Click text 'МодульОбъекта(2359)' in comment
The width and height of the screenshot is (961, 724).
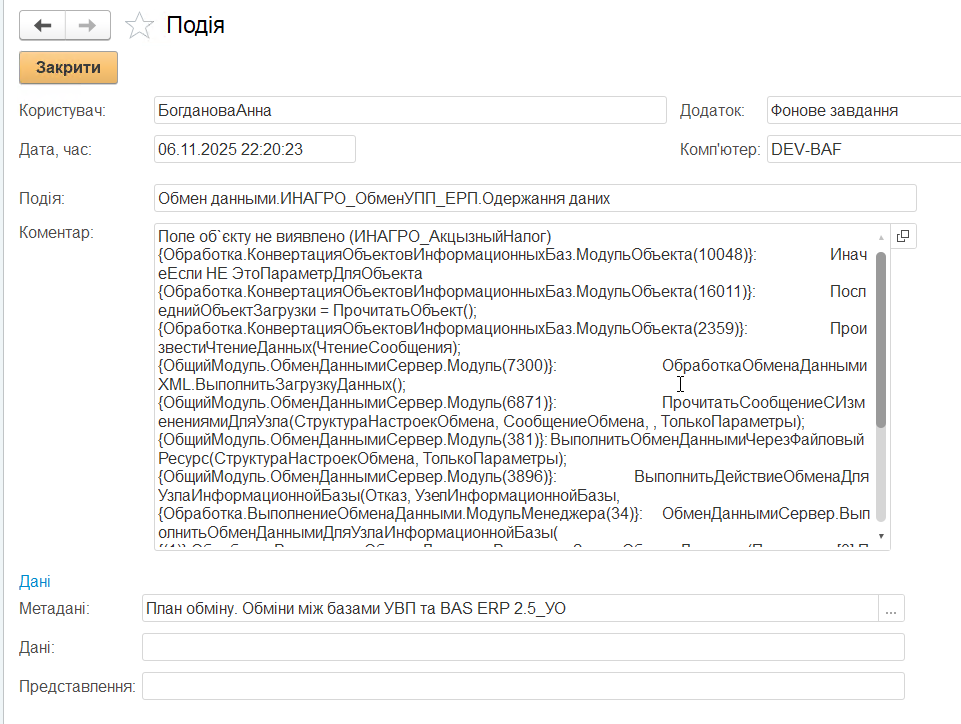pos(659,329)
